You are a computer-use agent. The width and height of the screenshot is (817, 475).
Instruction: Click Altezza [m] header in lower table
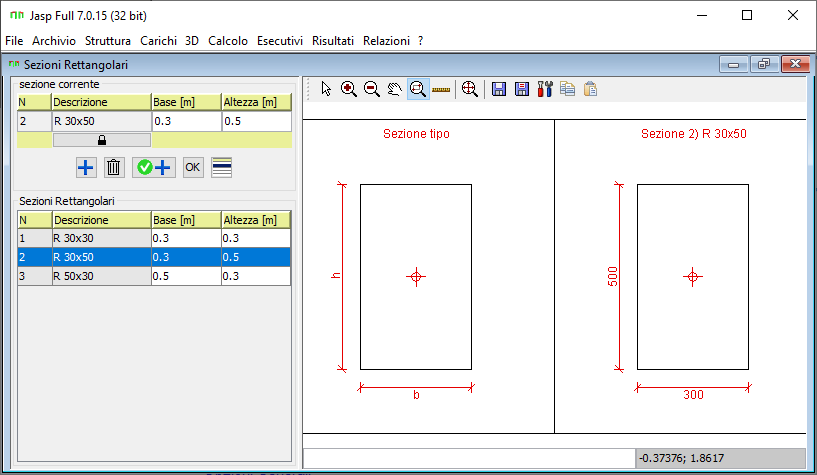point(256,220)
